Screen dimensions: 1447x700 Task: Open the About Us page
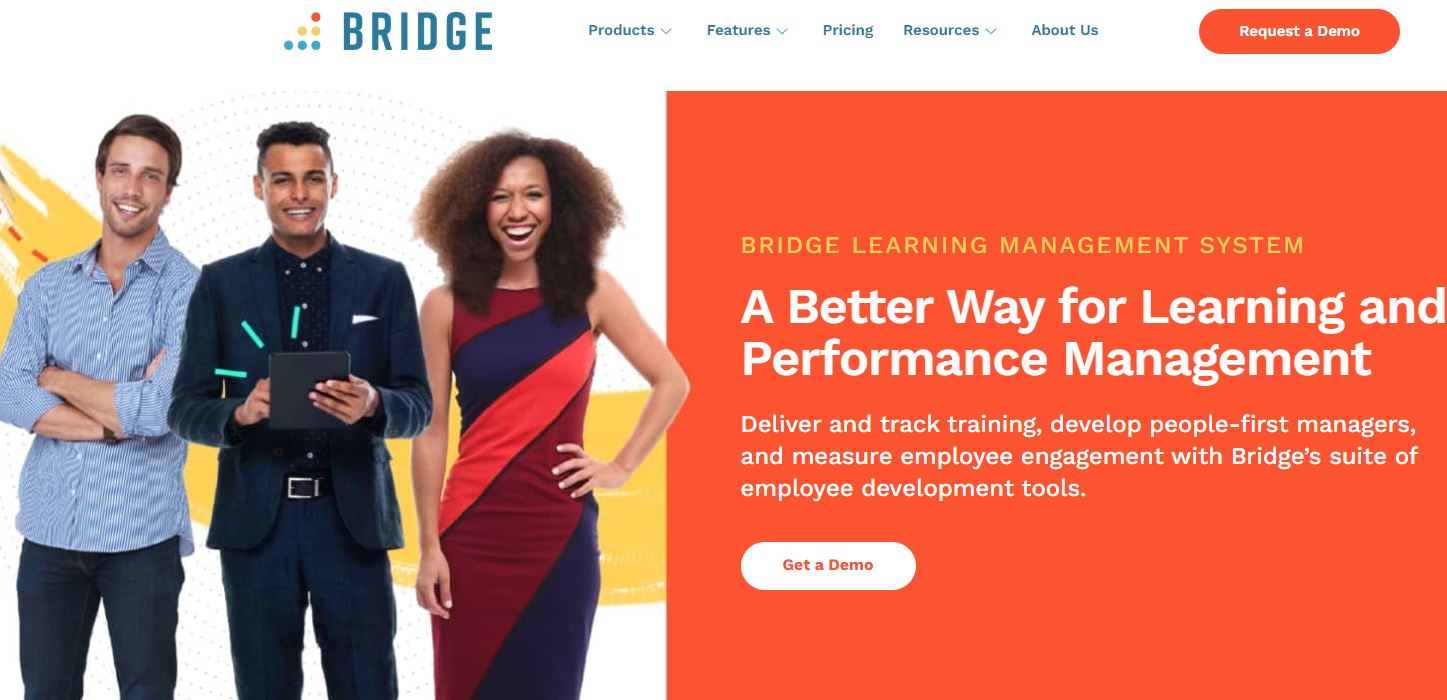(x=1065, y=30)
